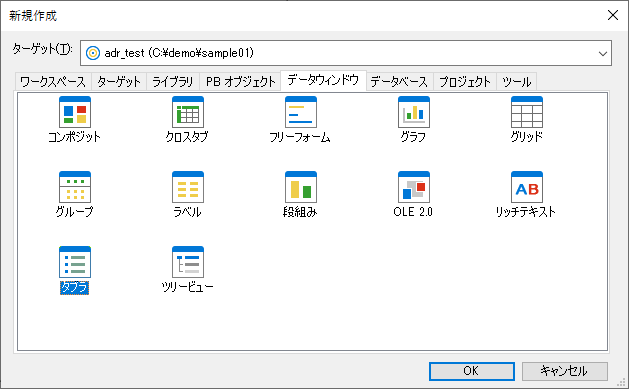
Task: Expand the ターゲット dropdown arrow
Action: coord(603,53)
